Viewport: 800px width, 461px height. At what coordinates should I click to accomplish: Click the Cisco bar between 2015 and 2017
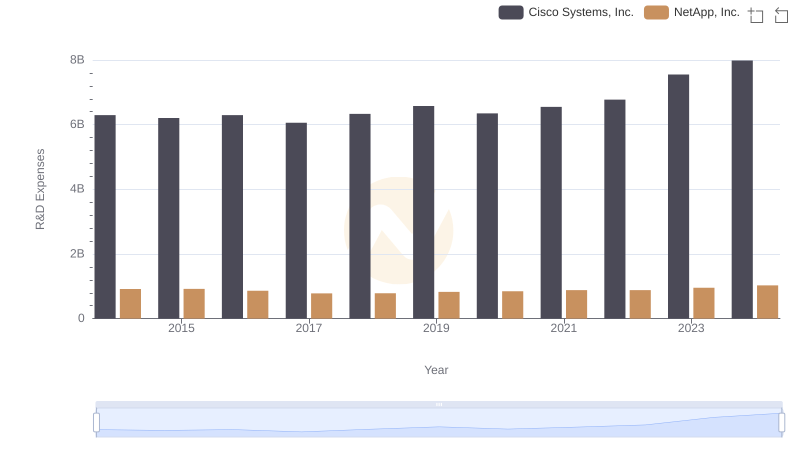(232, 217)
